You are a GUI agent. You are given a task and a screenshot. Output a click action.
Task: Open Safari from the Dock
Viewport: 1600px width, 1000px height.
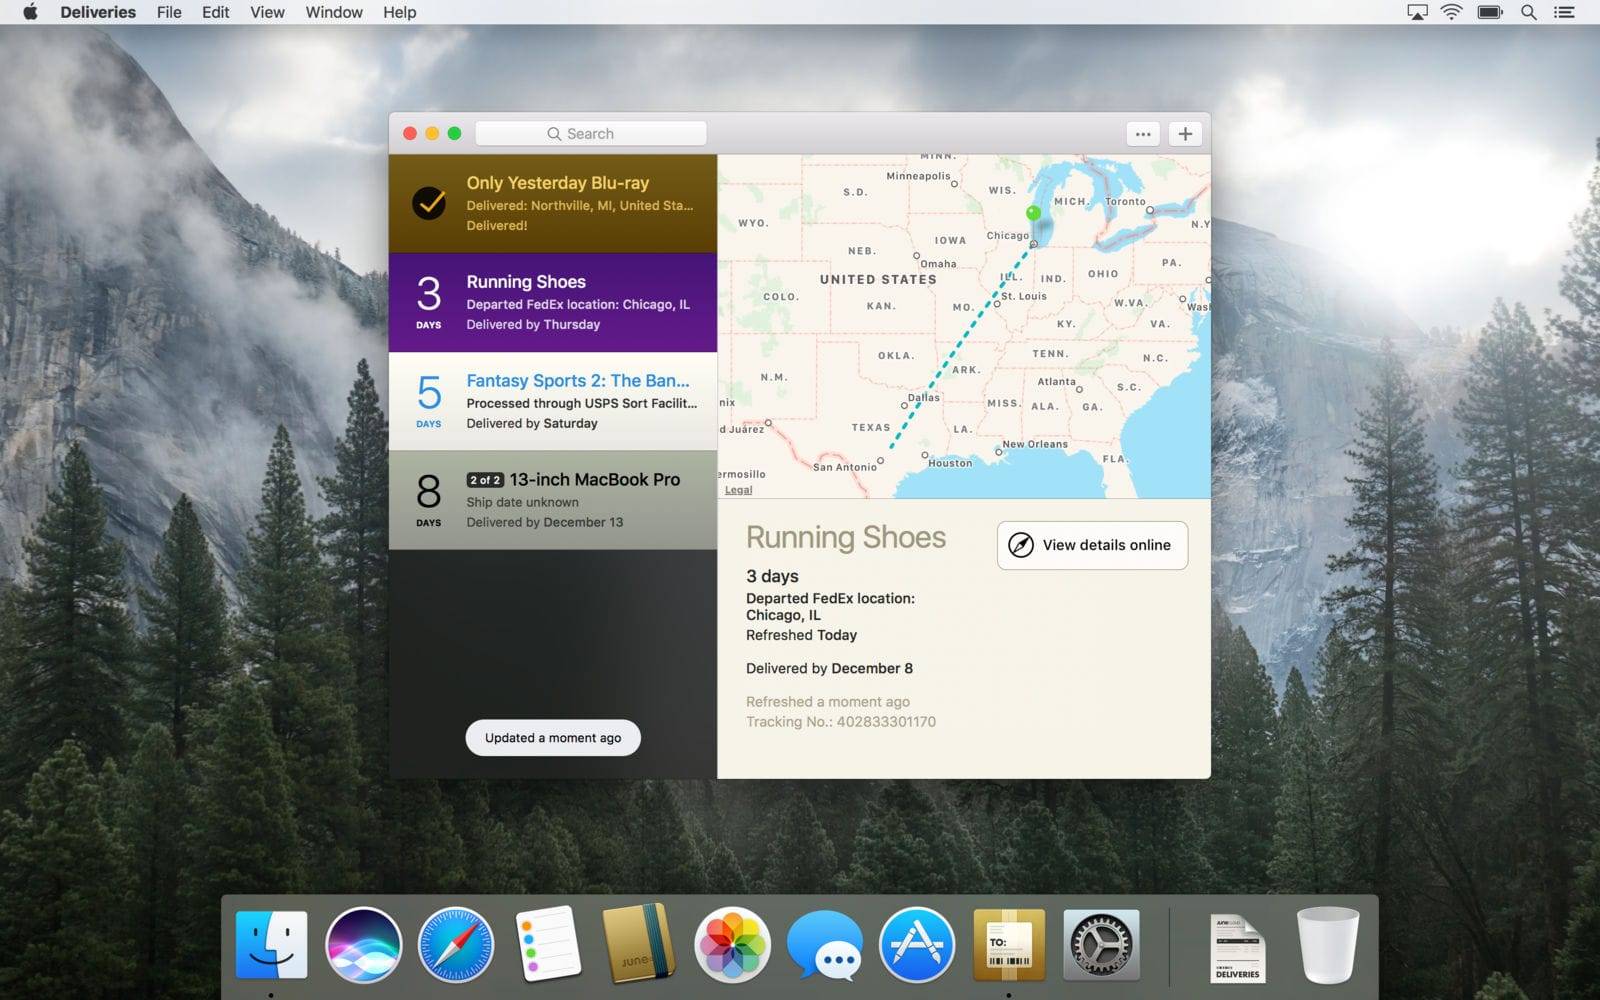[455, 945]
